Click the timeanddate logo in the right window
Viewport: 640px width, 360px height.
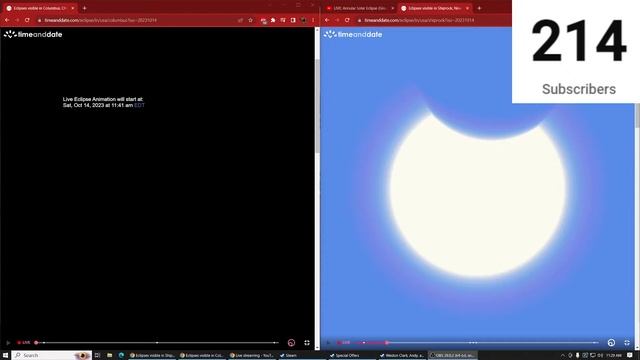(353, 34)
